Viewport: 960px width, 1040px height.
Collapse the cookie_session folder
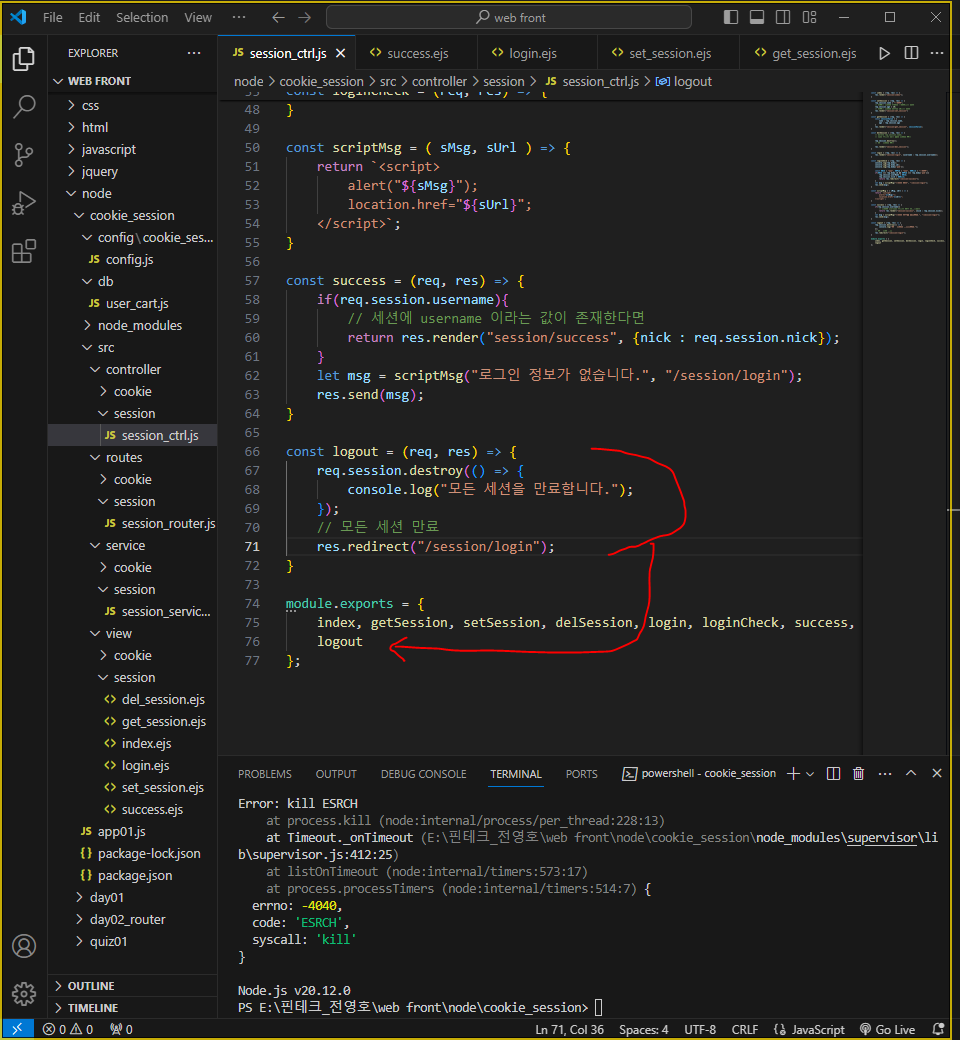point(133,216)
